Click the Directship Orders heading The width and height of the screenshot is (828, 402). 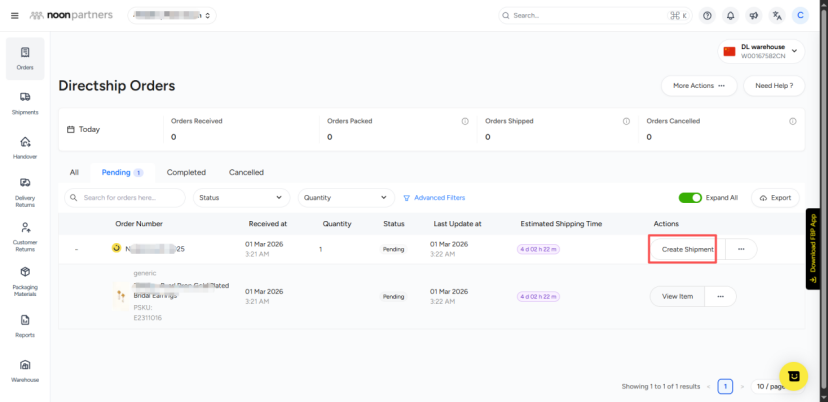click(x=117, y=86)
